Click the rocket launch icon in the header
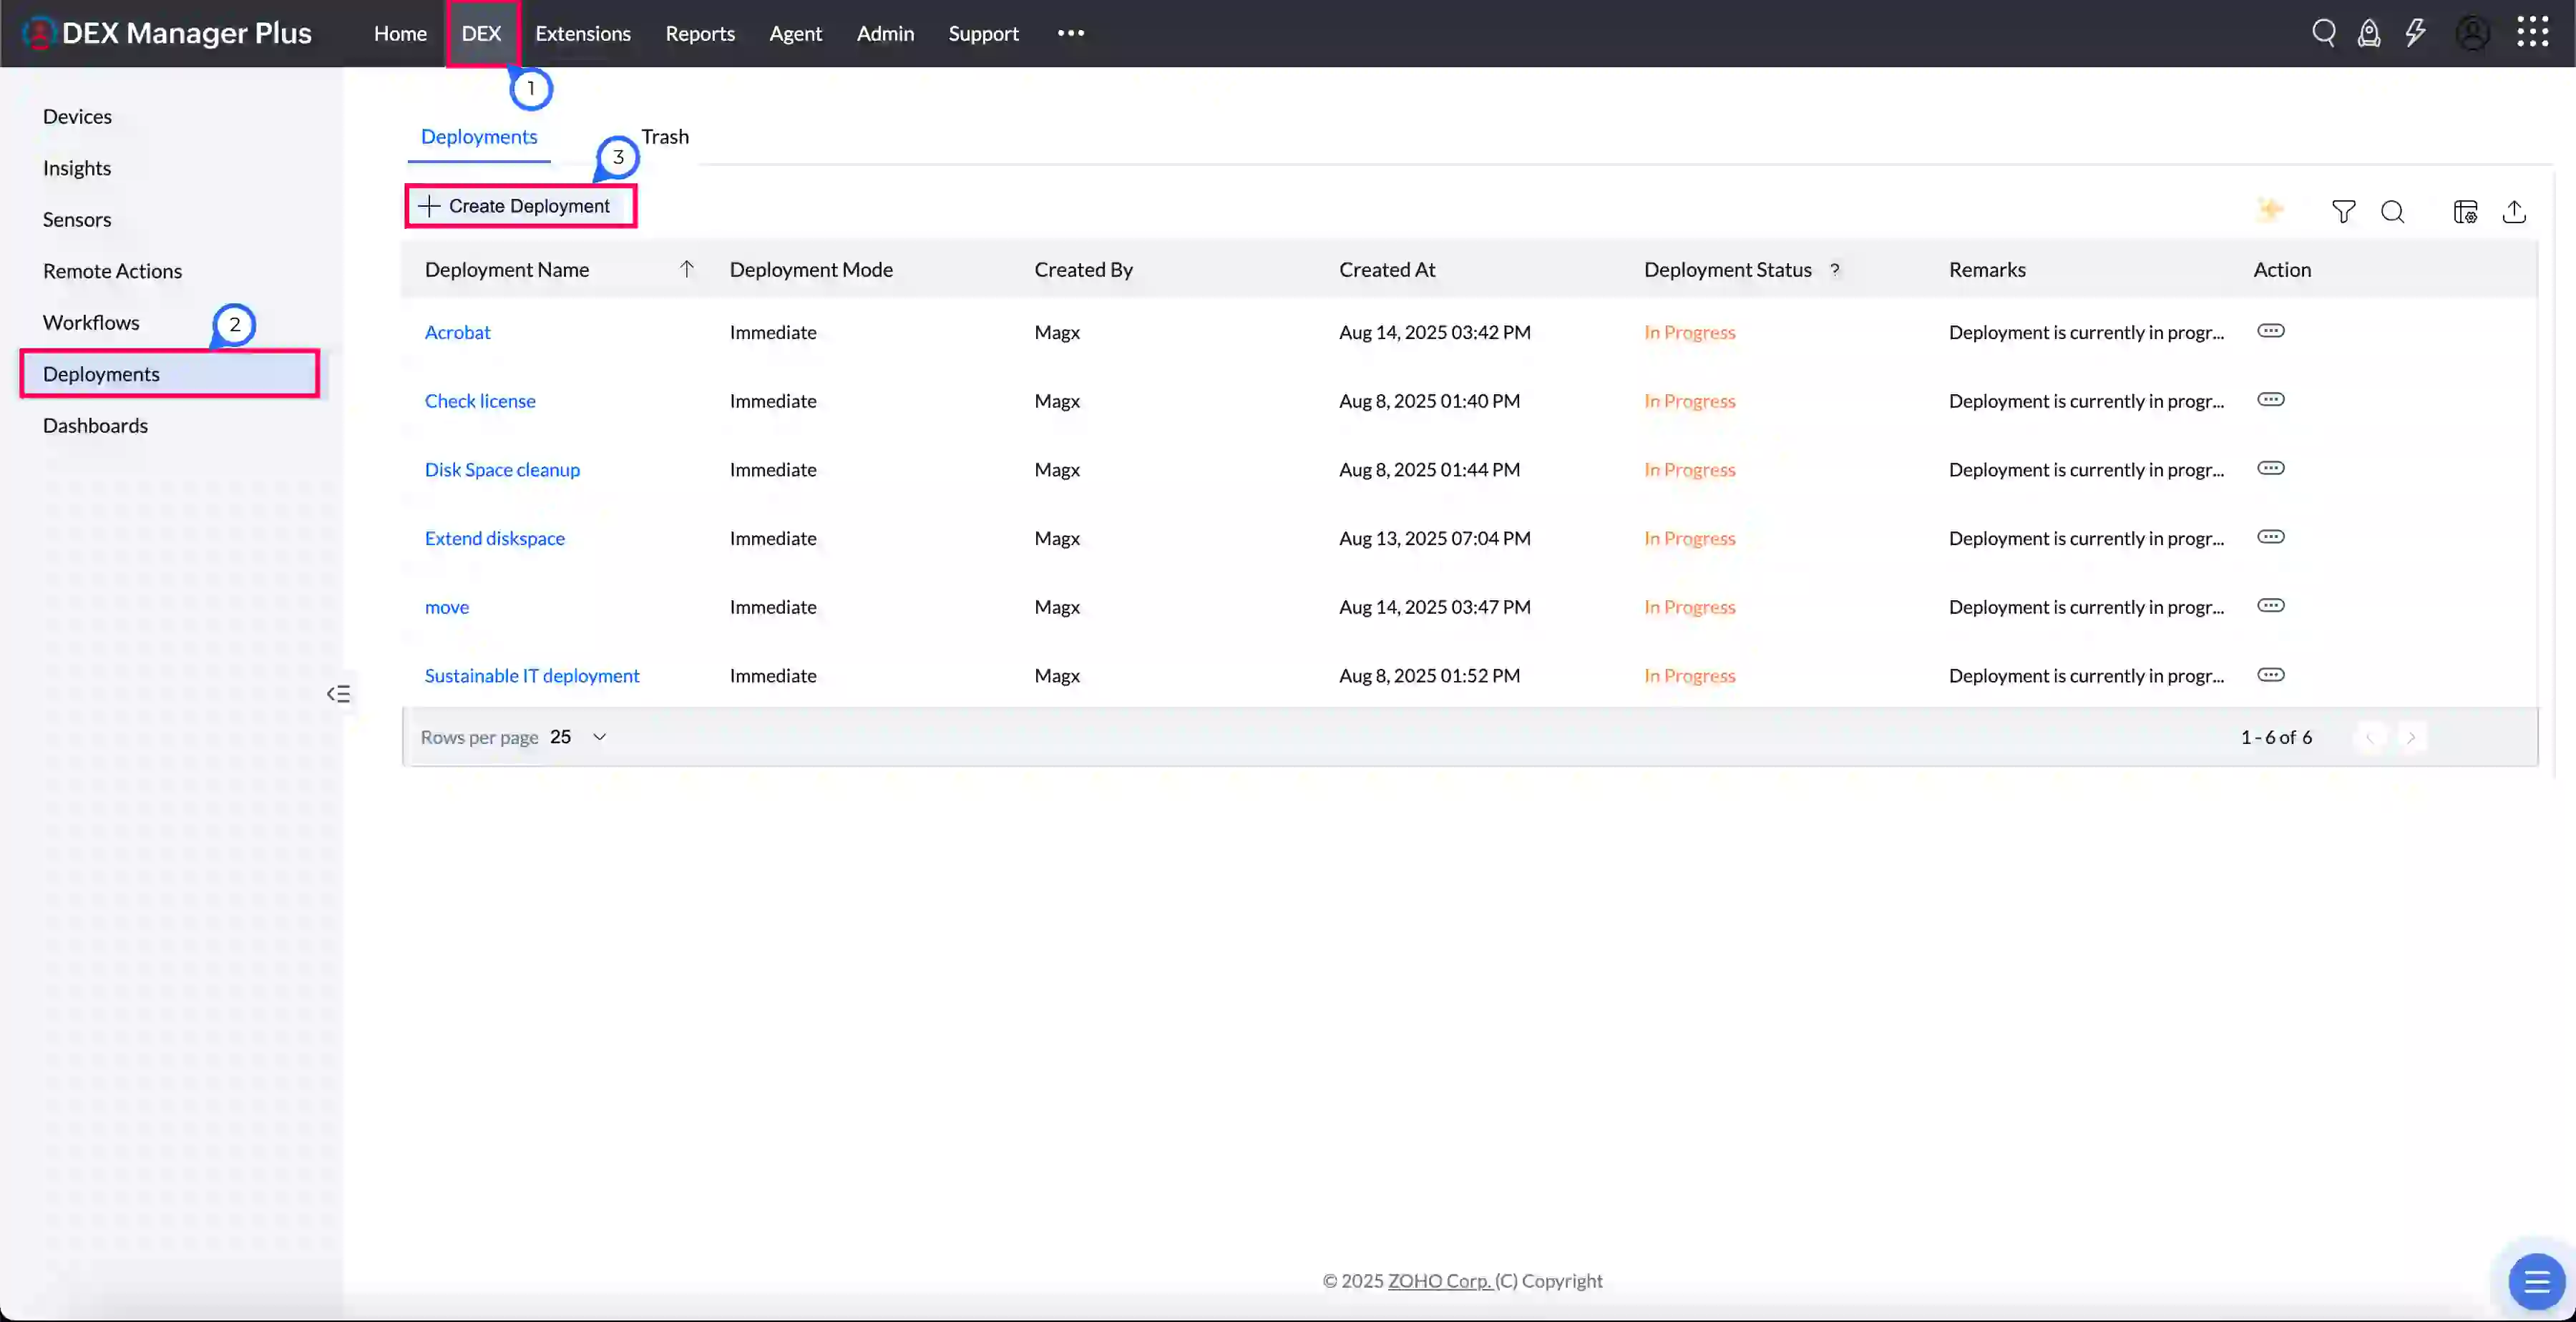The height and width of the screenshot is (1322, 2576). click(2370, 32)
